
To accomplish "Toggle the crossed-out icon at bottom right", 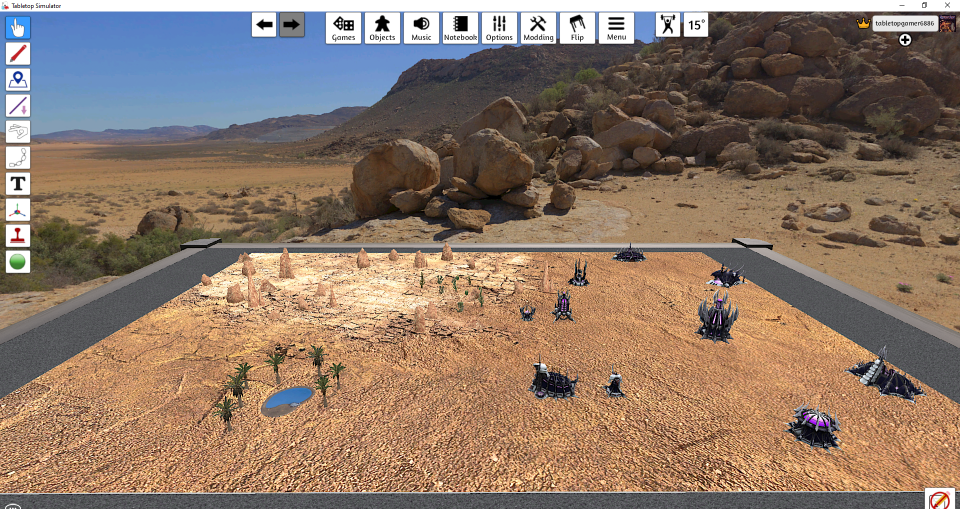I will (x=940, y=499).
